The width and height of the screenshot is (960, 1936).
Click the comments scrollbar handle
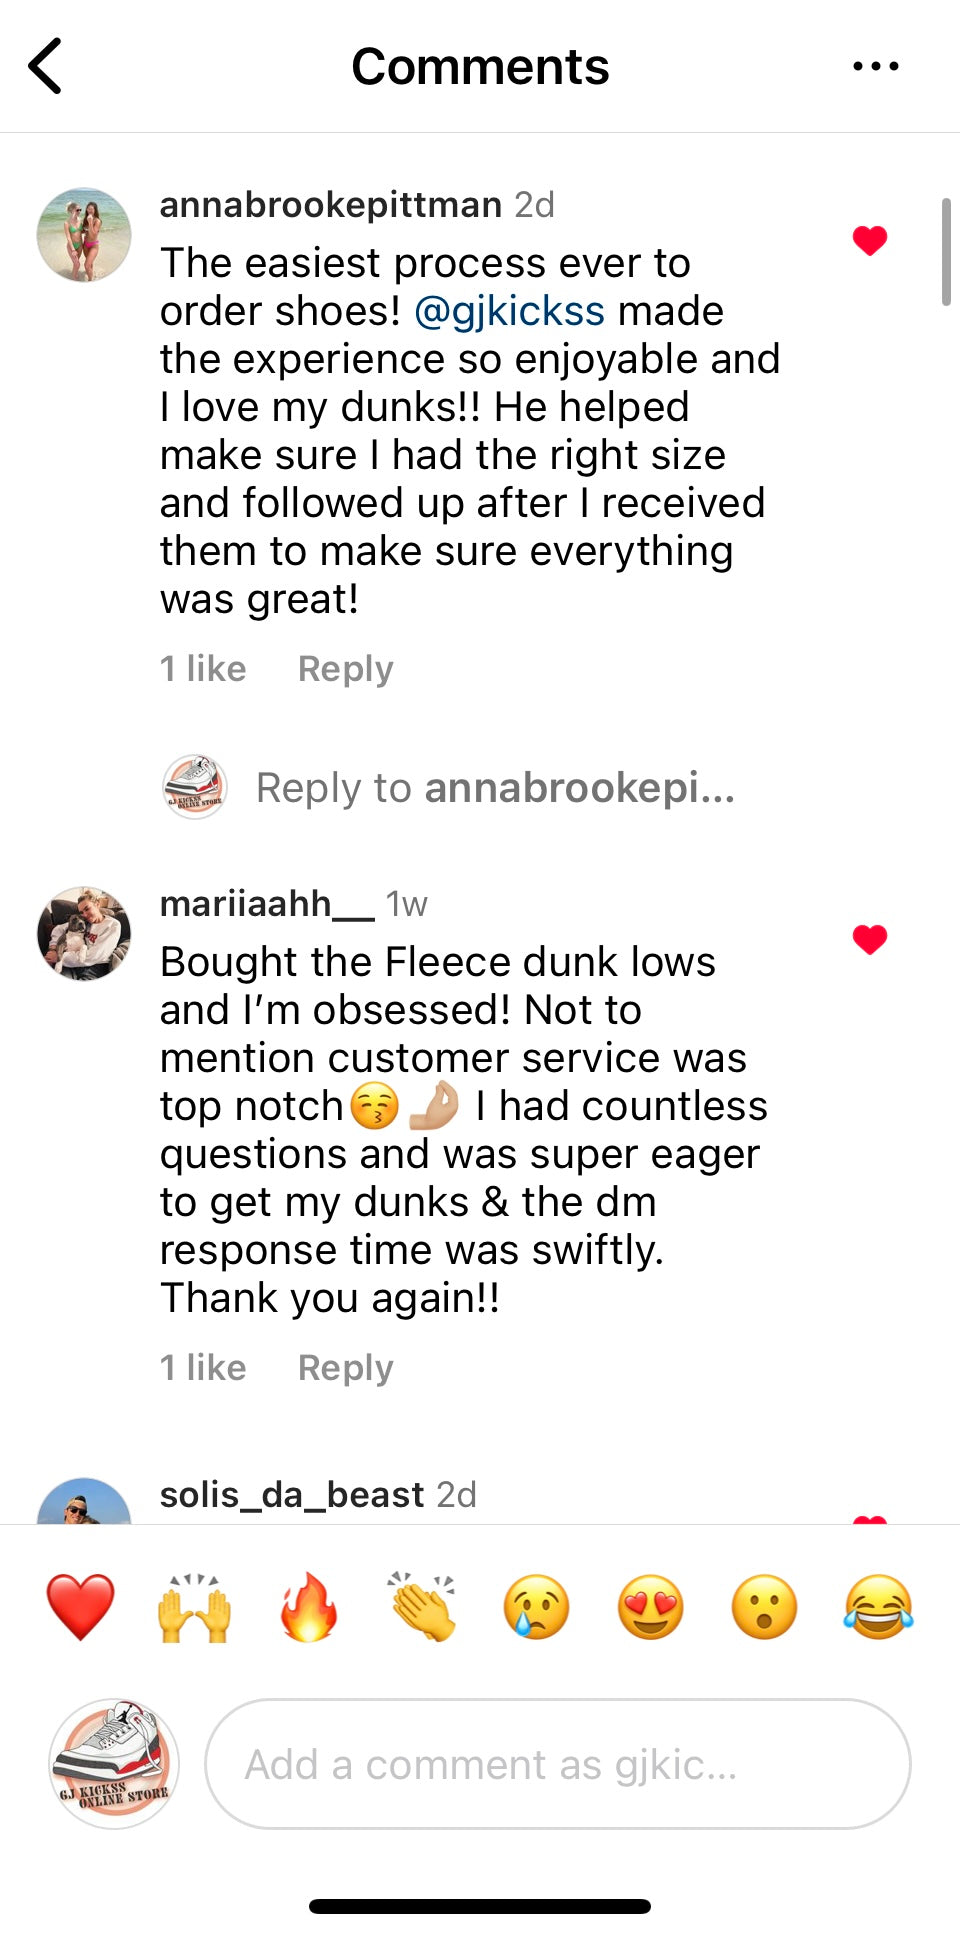(945, 252)
